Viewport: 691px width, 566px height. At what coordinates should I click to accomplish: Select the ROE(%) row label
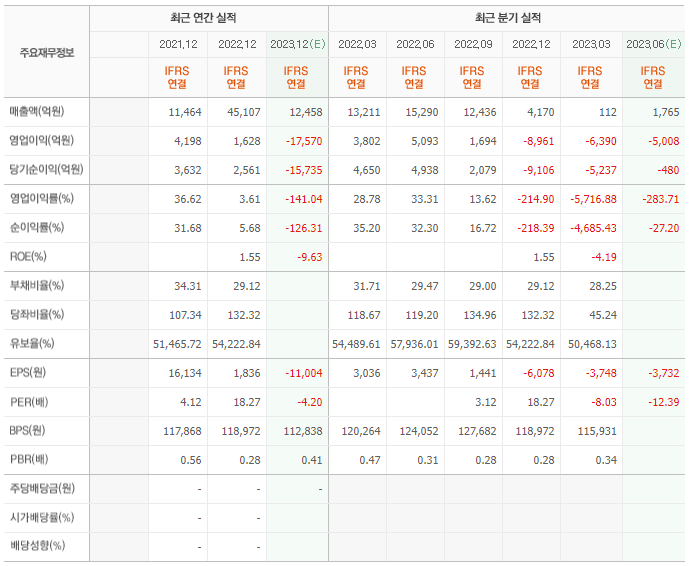point(28,257)
